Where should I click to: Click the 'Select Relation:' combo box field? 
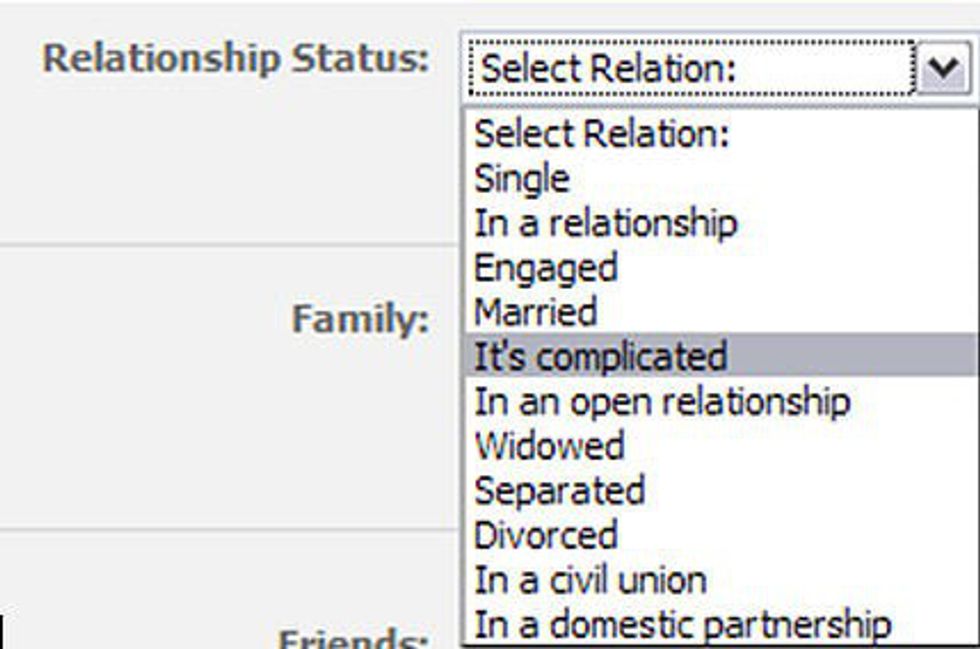pyautogui.click(x=690, y=69)
